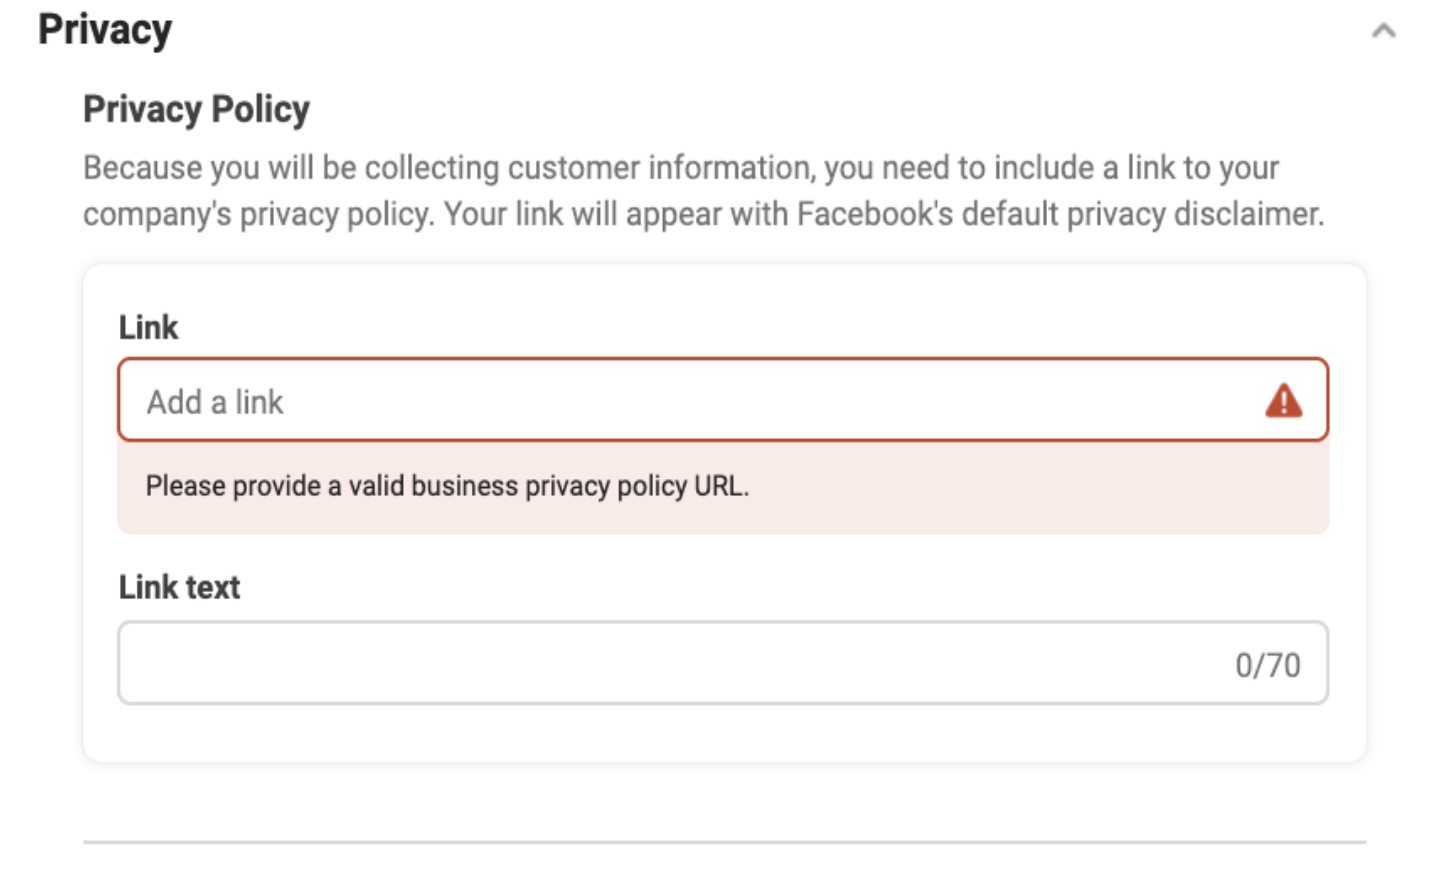Click 'Because you will be collecting' text

(x=290, y=168)
